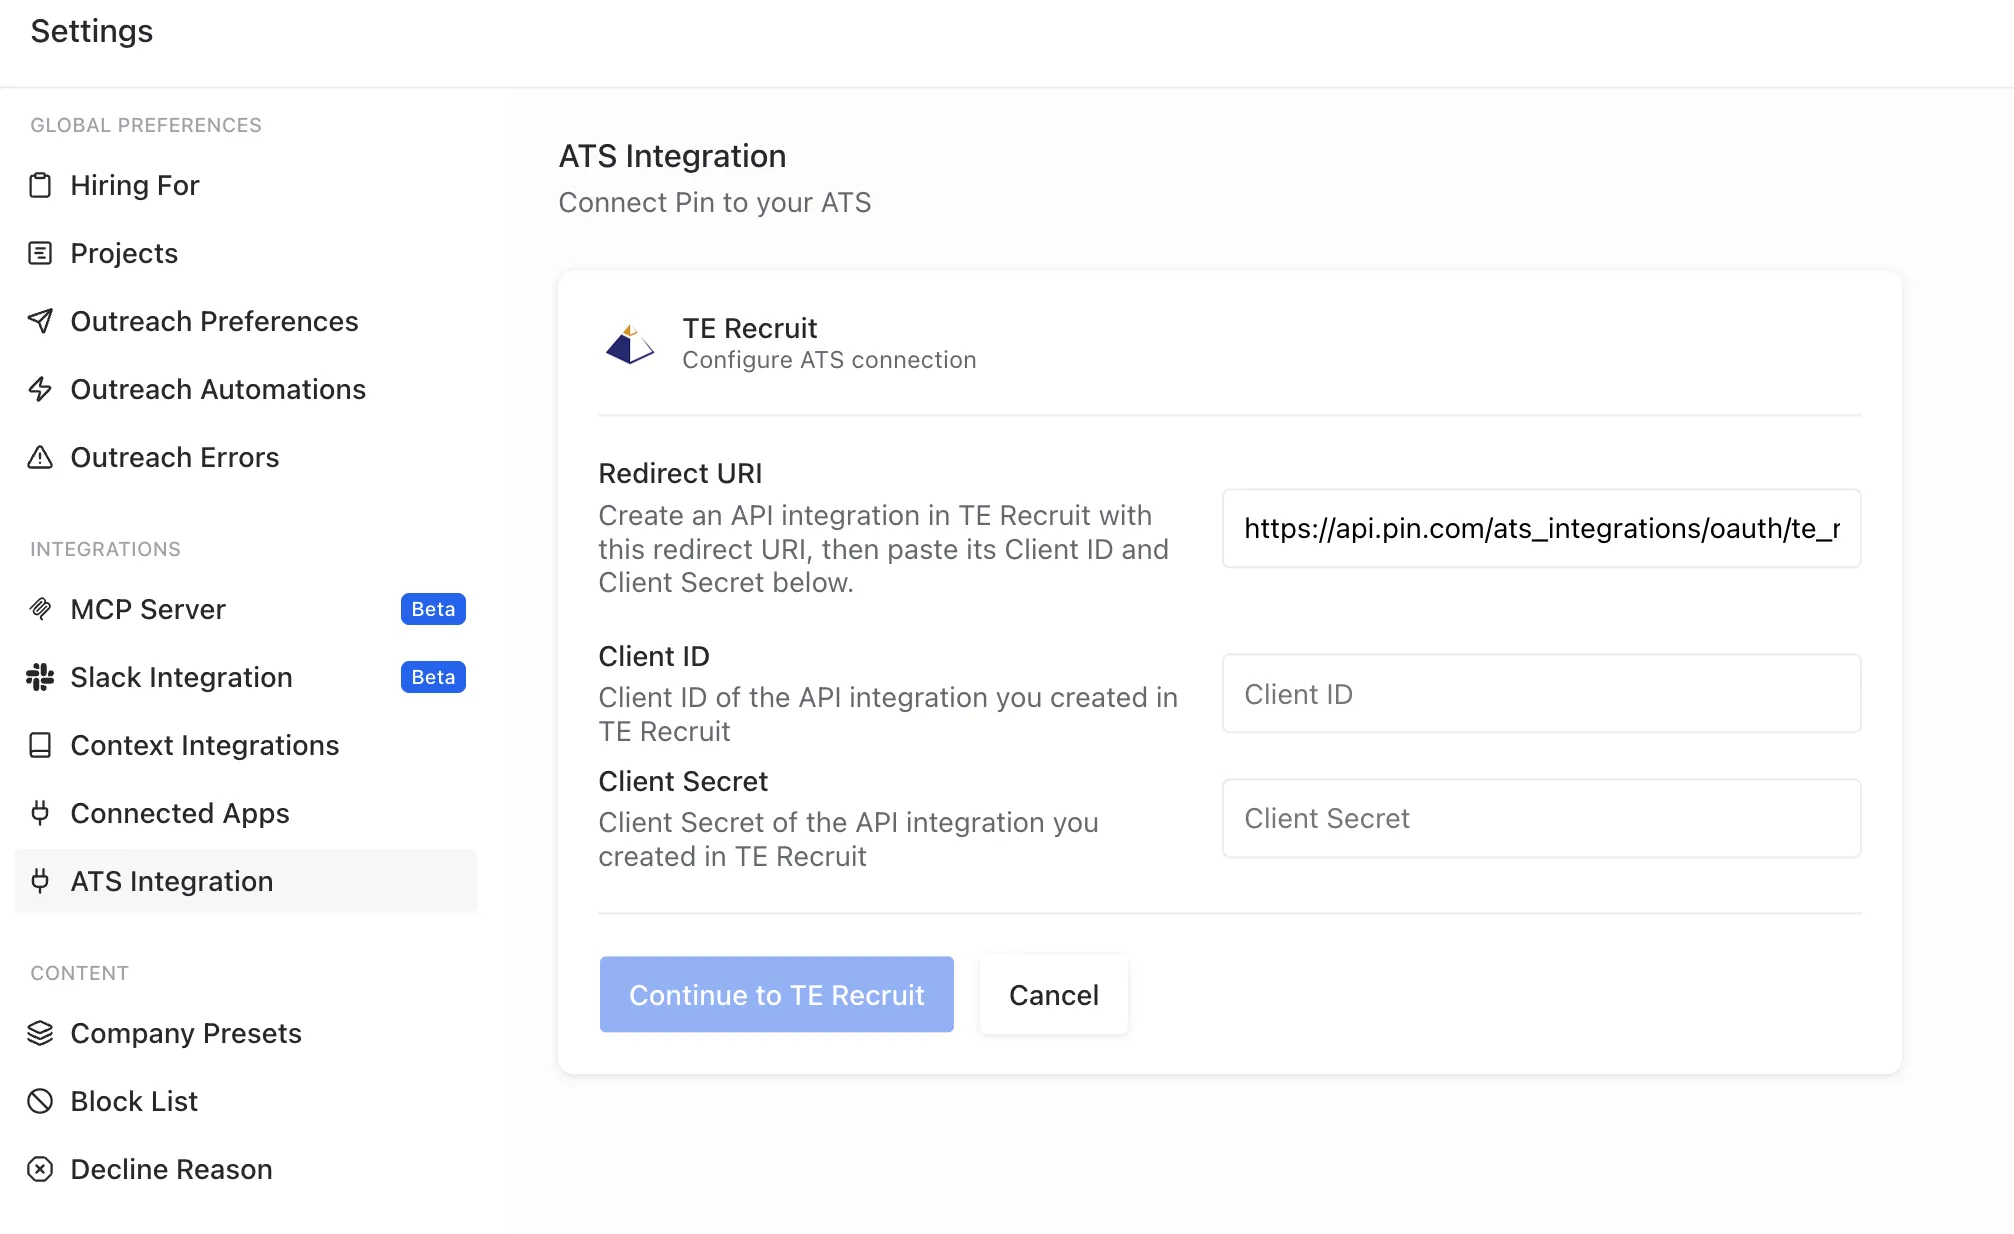Click the Block List ban icon

[x=40, y=1101]
